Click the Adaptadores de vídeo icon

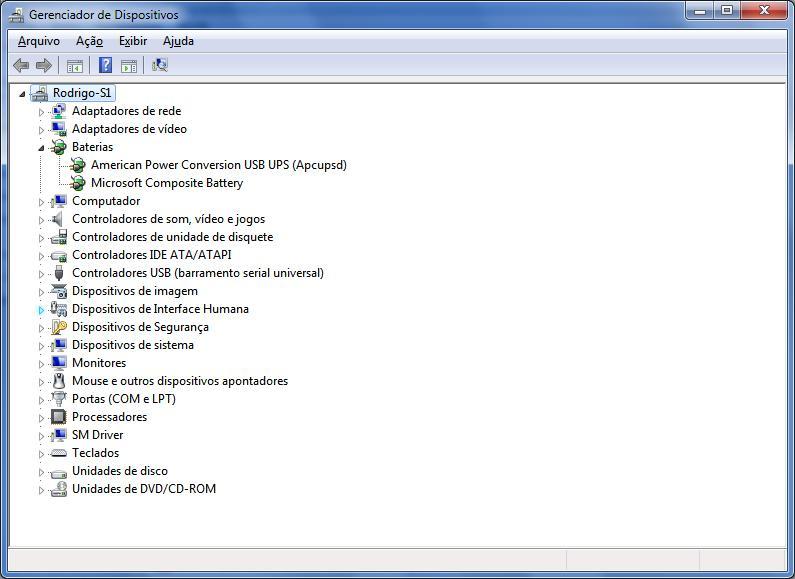click(58, 129)
